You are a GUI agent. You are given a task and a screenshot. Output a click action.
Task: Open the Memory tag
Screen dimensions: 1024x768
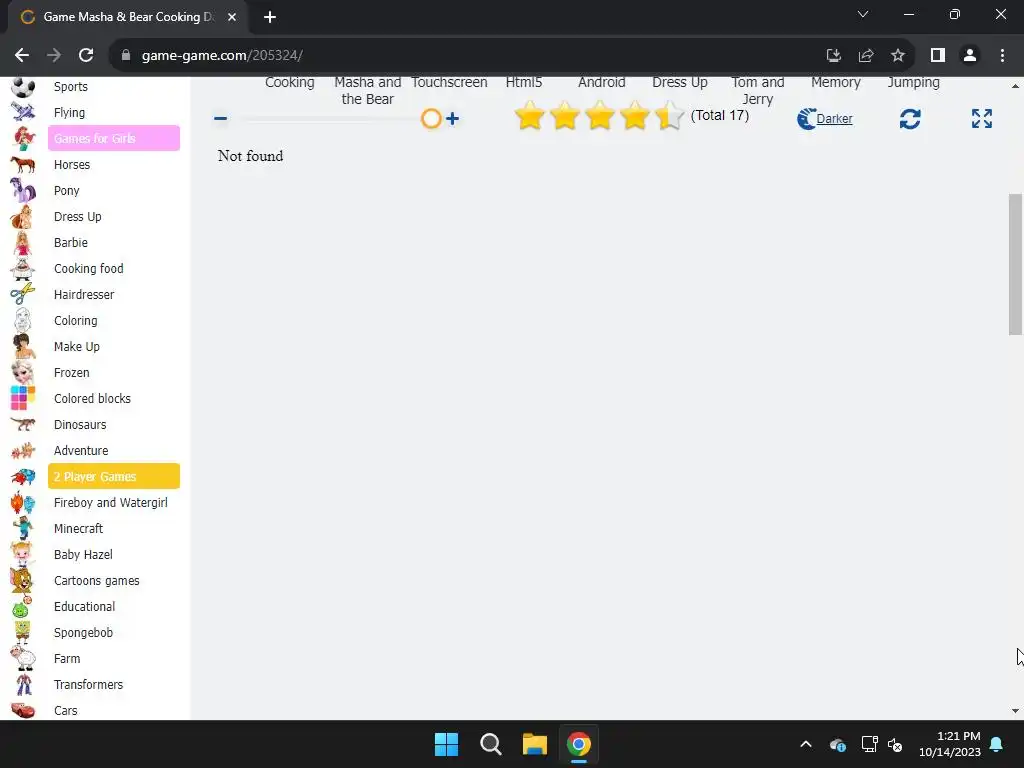tap(836, 82)
